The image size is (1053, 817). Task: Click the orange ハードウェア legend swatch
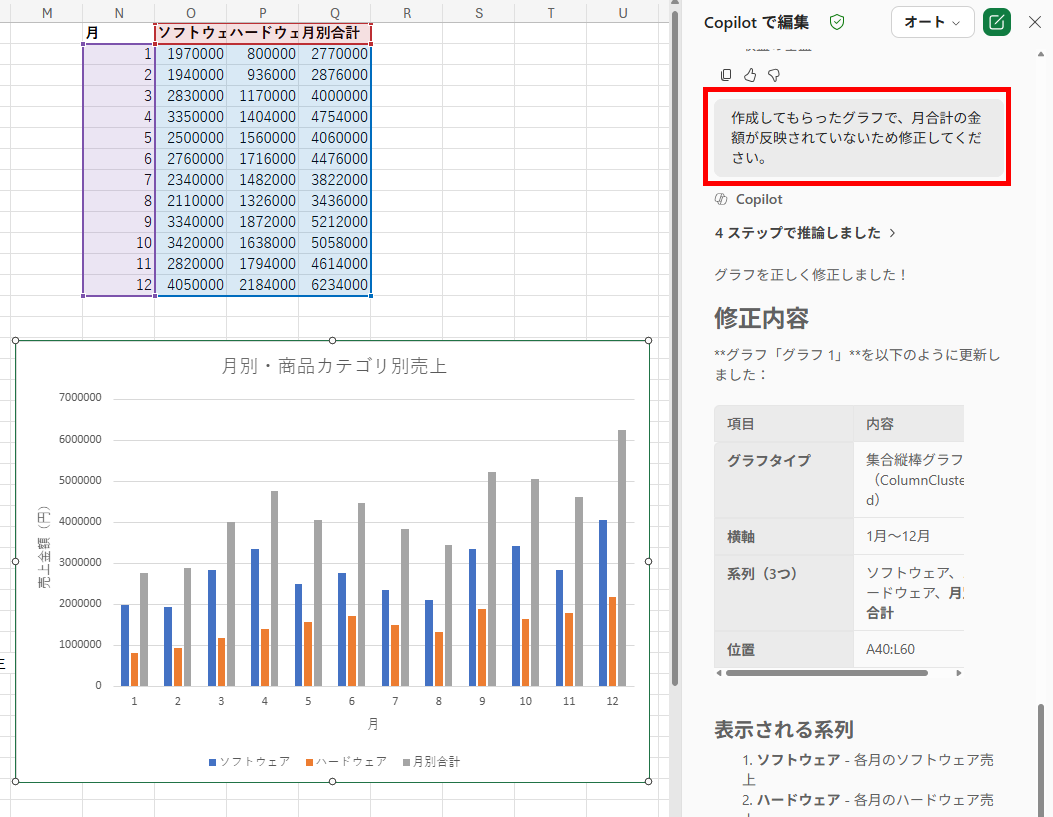[x=309, y=762]
